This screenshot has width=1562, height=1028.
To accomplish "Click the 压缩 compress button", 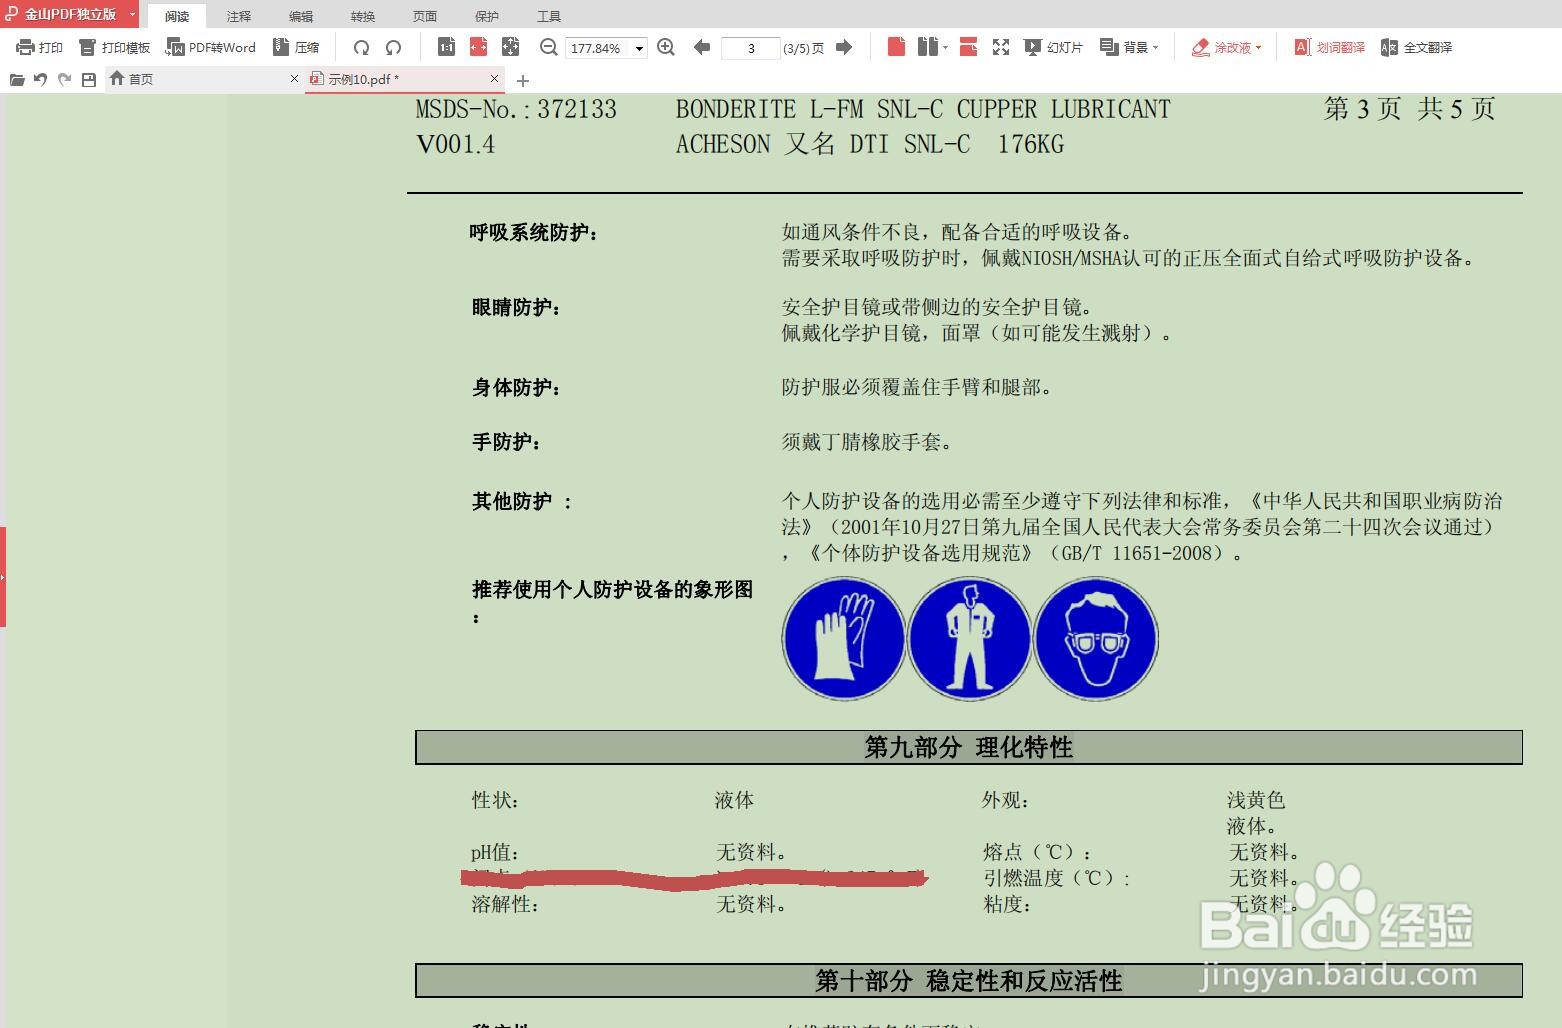I will [296, 47].
